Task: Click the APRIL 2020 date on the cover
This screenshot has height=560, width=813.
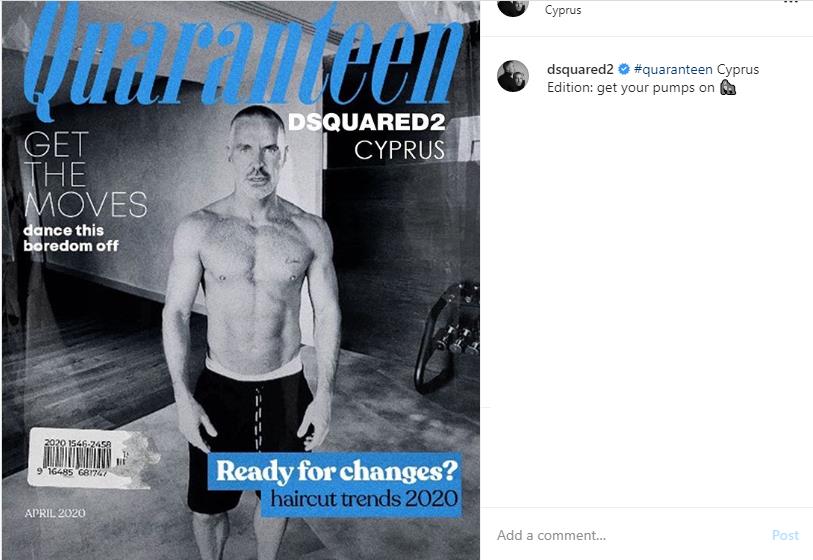Action: coord(55,513)
